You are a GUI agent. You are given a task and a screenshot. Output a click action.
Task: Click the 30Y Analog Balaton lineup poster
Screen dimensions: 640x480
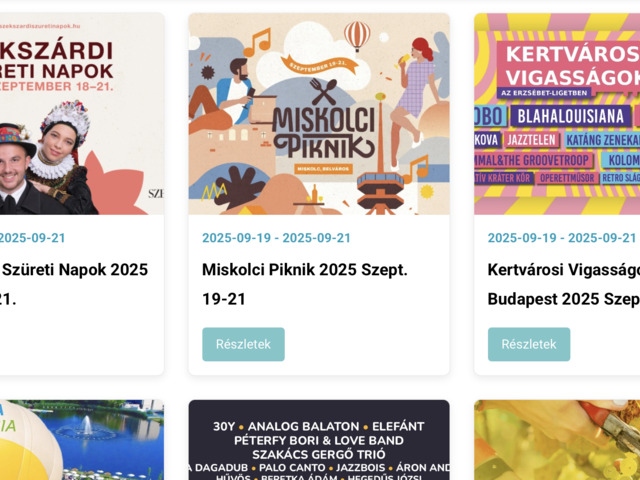click(x=319, y=440)
